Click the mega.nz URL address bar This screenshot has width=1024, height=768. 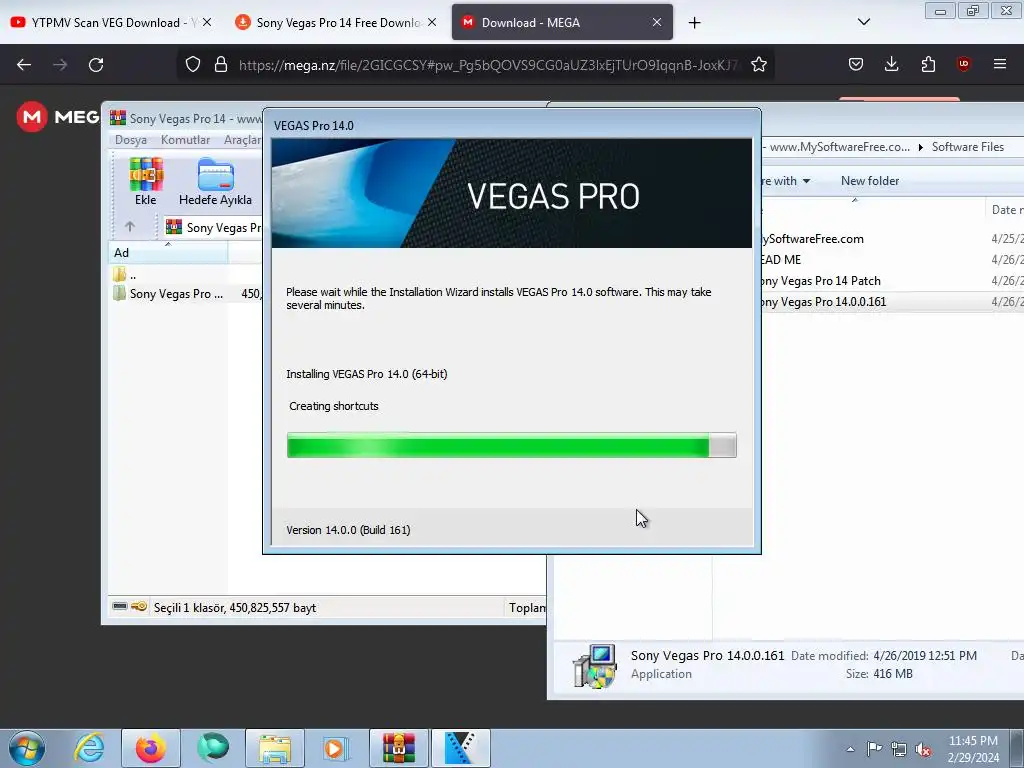click(488, 65)
